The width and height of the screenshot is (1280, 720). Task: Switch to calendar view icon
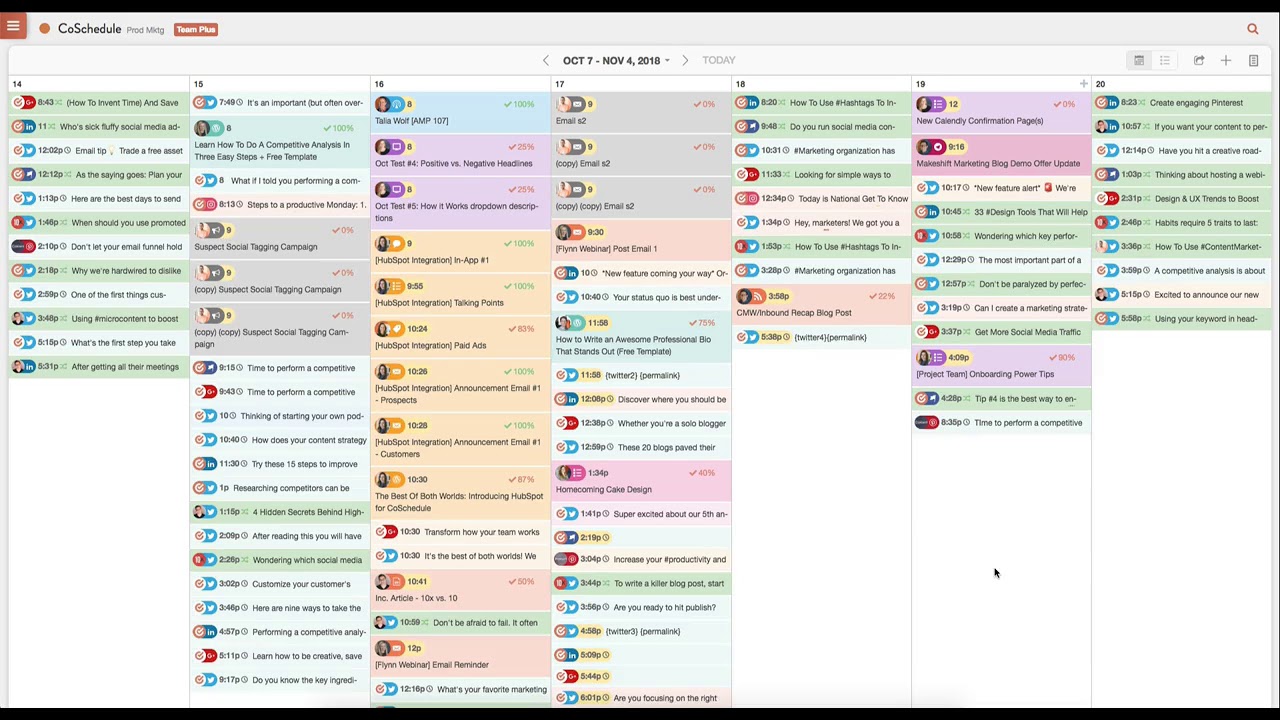[1139, 61]
